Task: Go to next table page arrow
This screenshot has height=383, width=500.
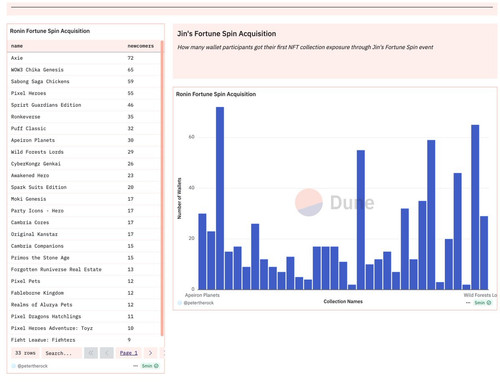Action: coord(150,353)
